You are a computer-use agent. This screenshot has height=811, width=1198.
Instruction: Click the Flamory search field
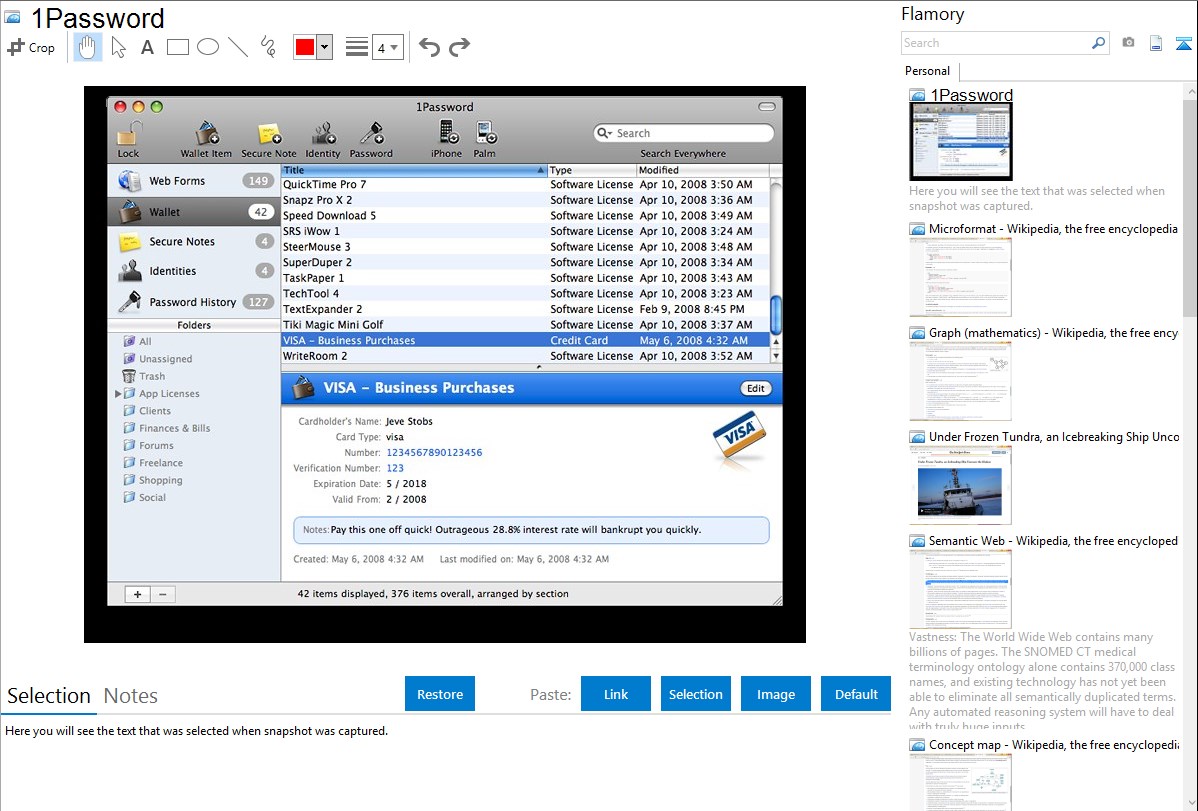point(995,43)
